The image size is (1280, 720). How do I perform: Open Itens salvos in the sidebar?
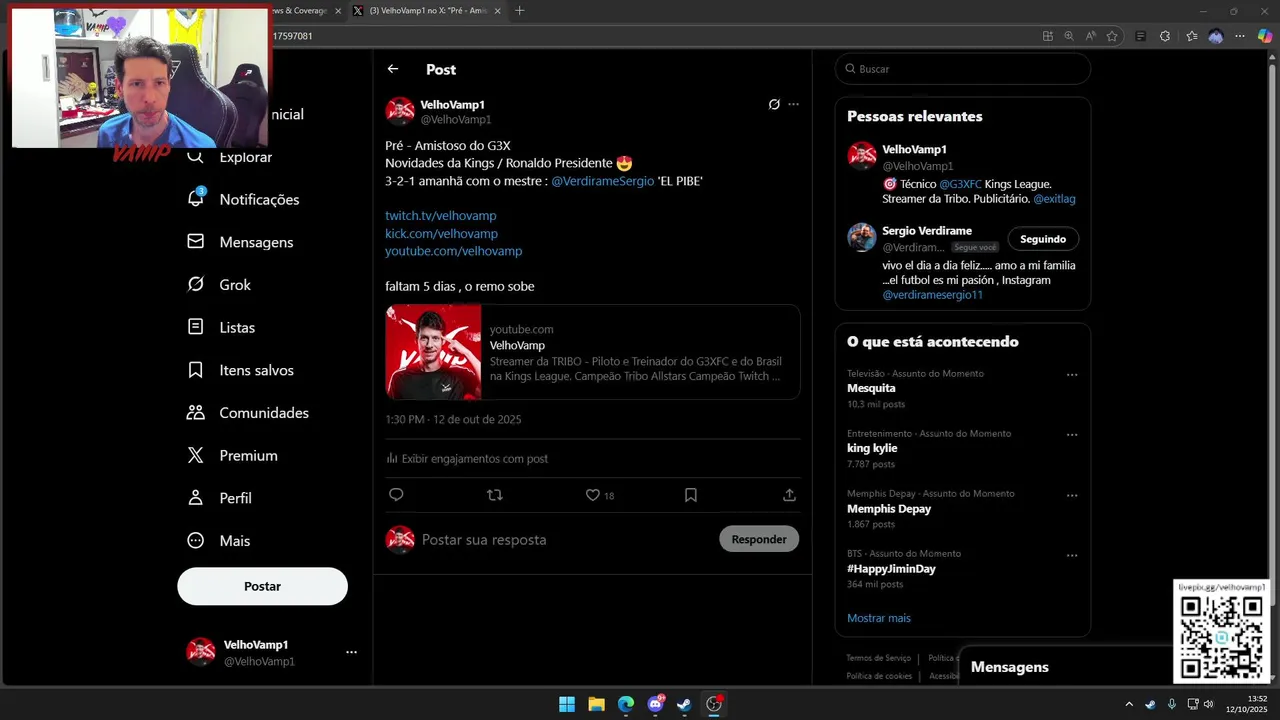tap(241, 370)
